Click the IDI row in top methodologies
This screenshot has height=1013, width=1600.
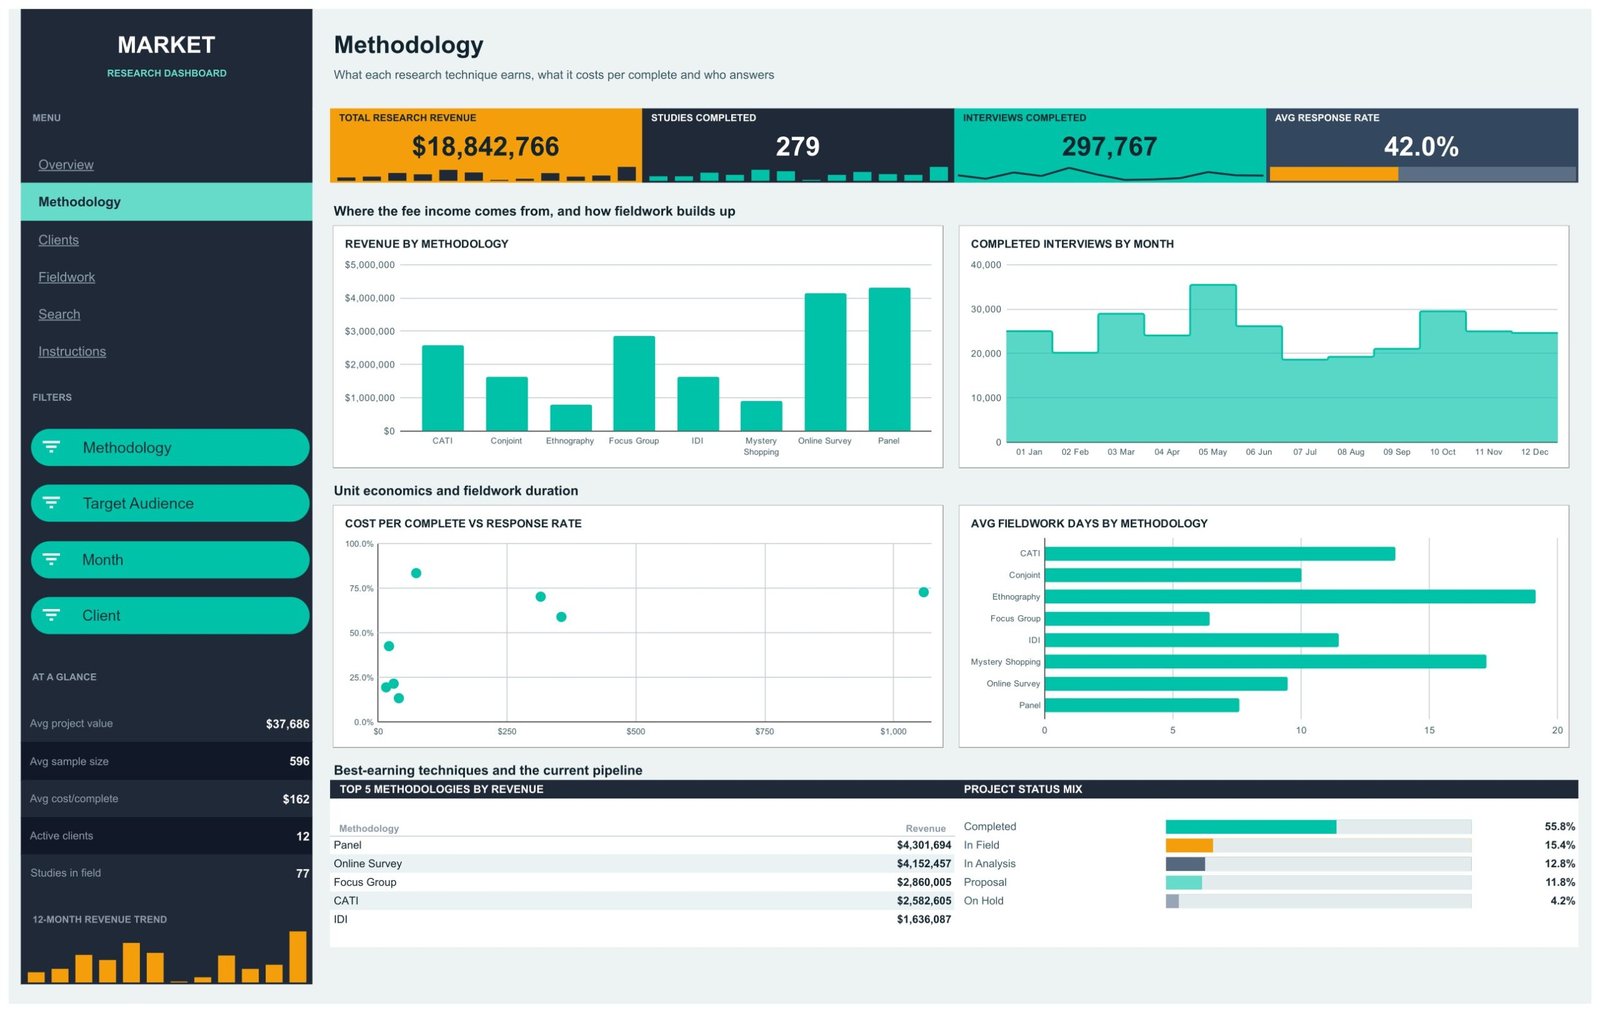tap(642, 919)
